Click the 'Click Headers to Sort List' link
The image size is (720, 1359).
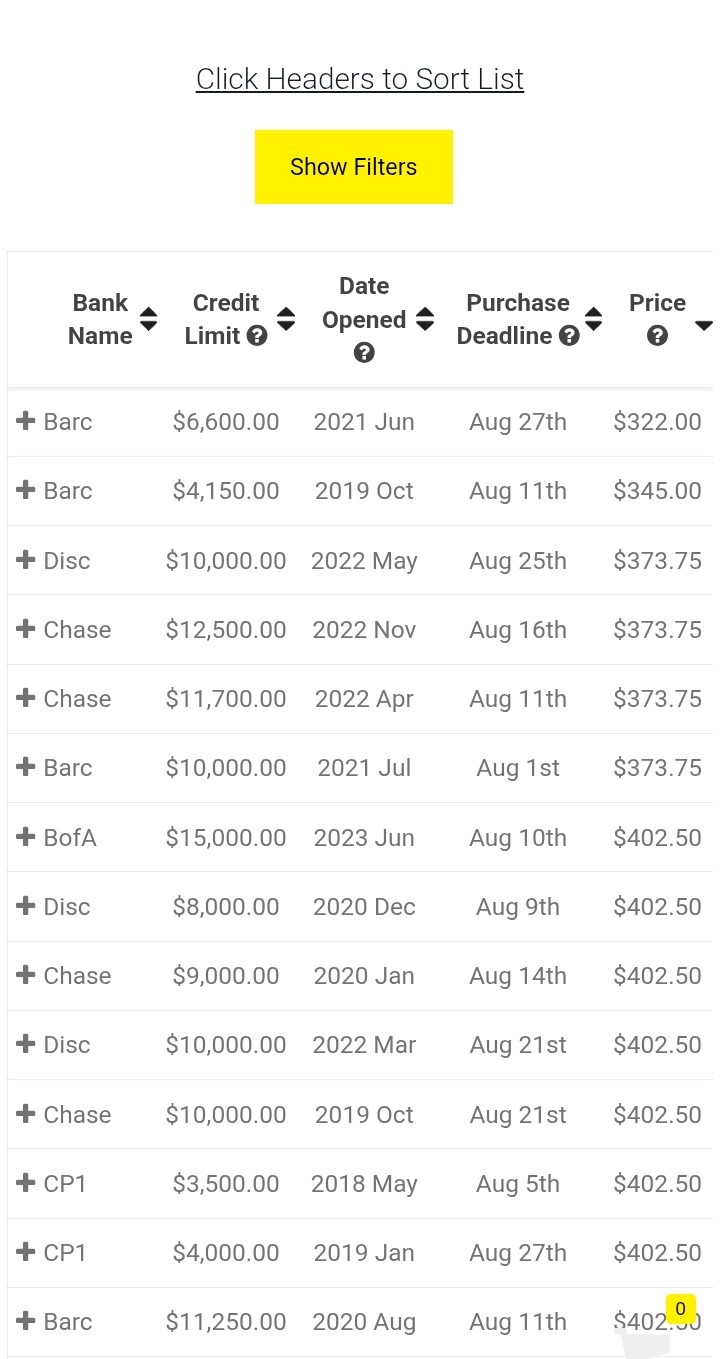360,79
